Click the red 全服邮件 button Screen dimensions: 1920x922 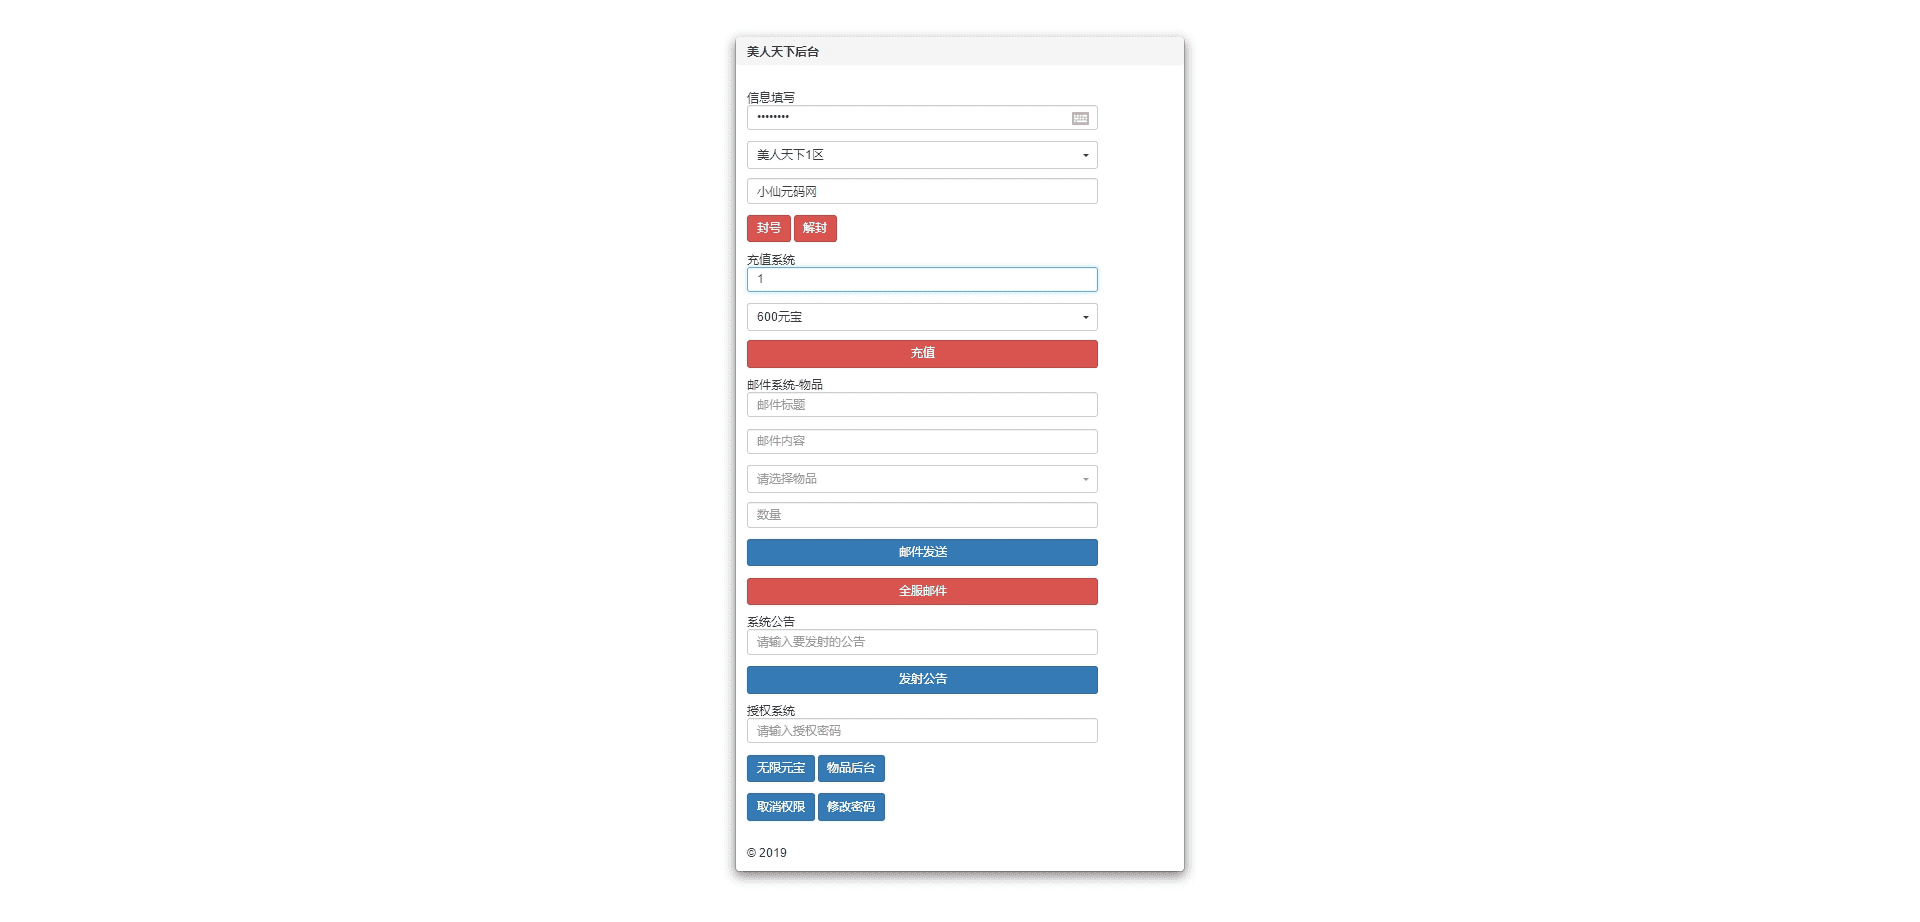click(921, 591)
